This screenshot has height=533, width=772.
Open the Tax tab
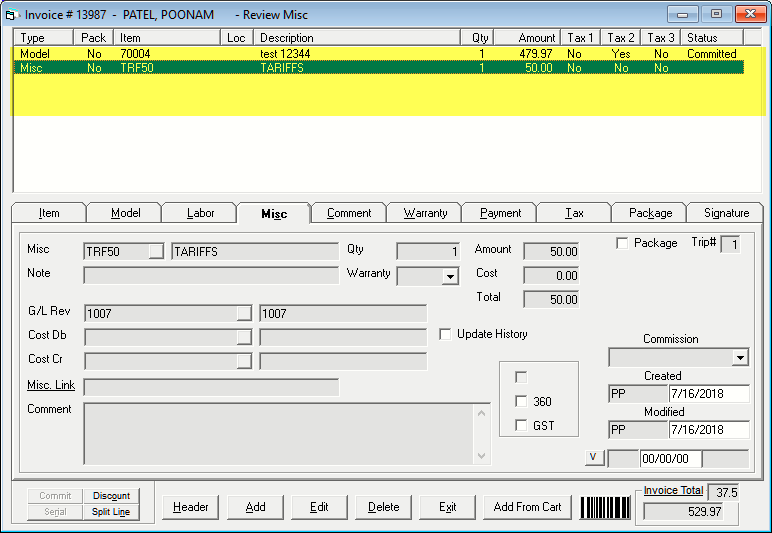[574, 213]
